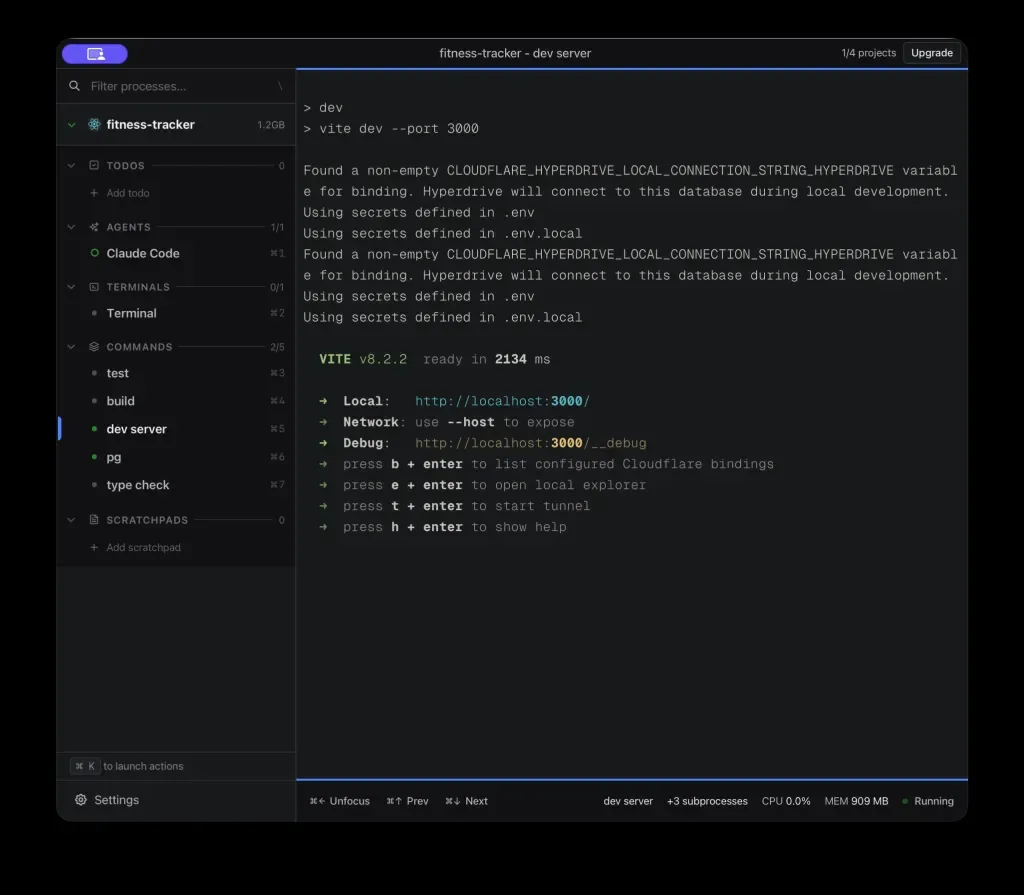The height and width of the screenshot is (895, 1024).
Task: Select the build command
Action: coord(176,400)
